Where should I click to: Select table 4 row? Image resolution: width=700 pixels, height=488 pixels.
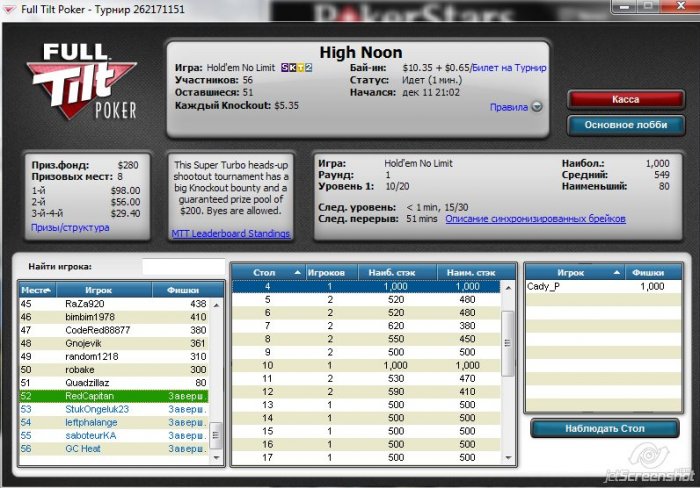pyautogui.click(x=366, y=287)
